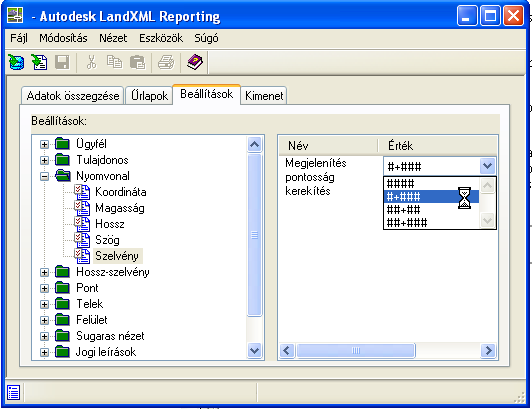Switch to the Kimenet tab

[x=264, y=96]
